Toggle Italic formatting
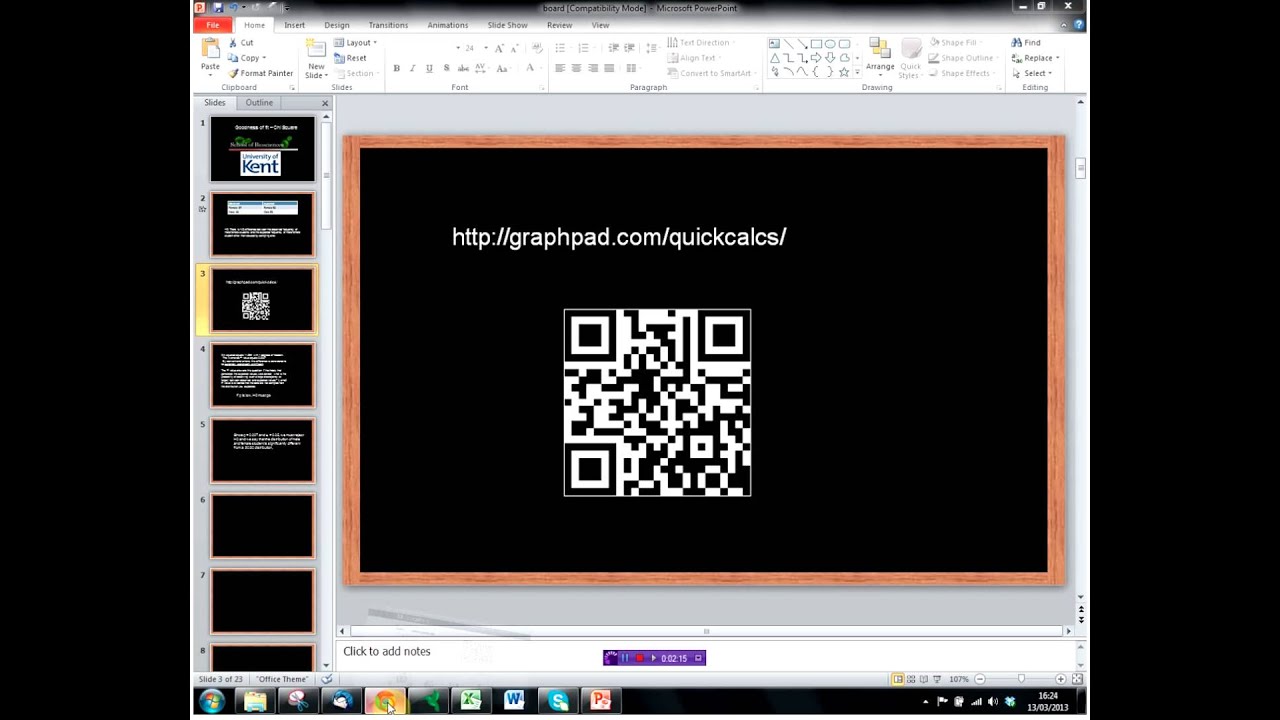 [413, 68]
